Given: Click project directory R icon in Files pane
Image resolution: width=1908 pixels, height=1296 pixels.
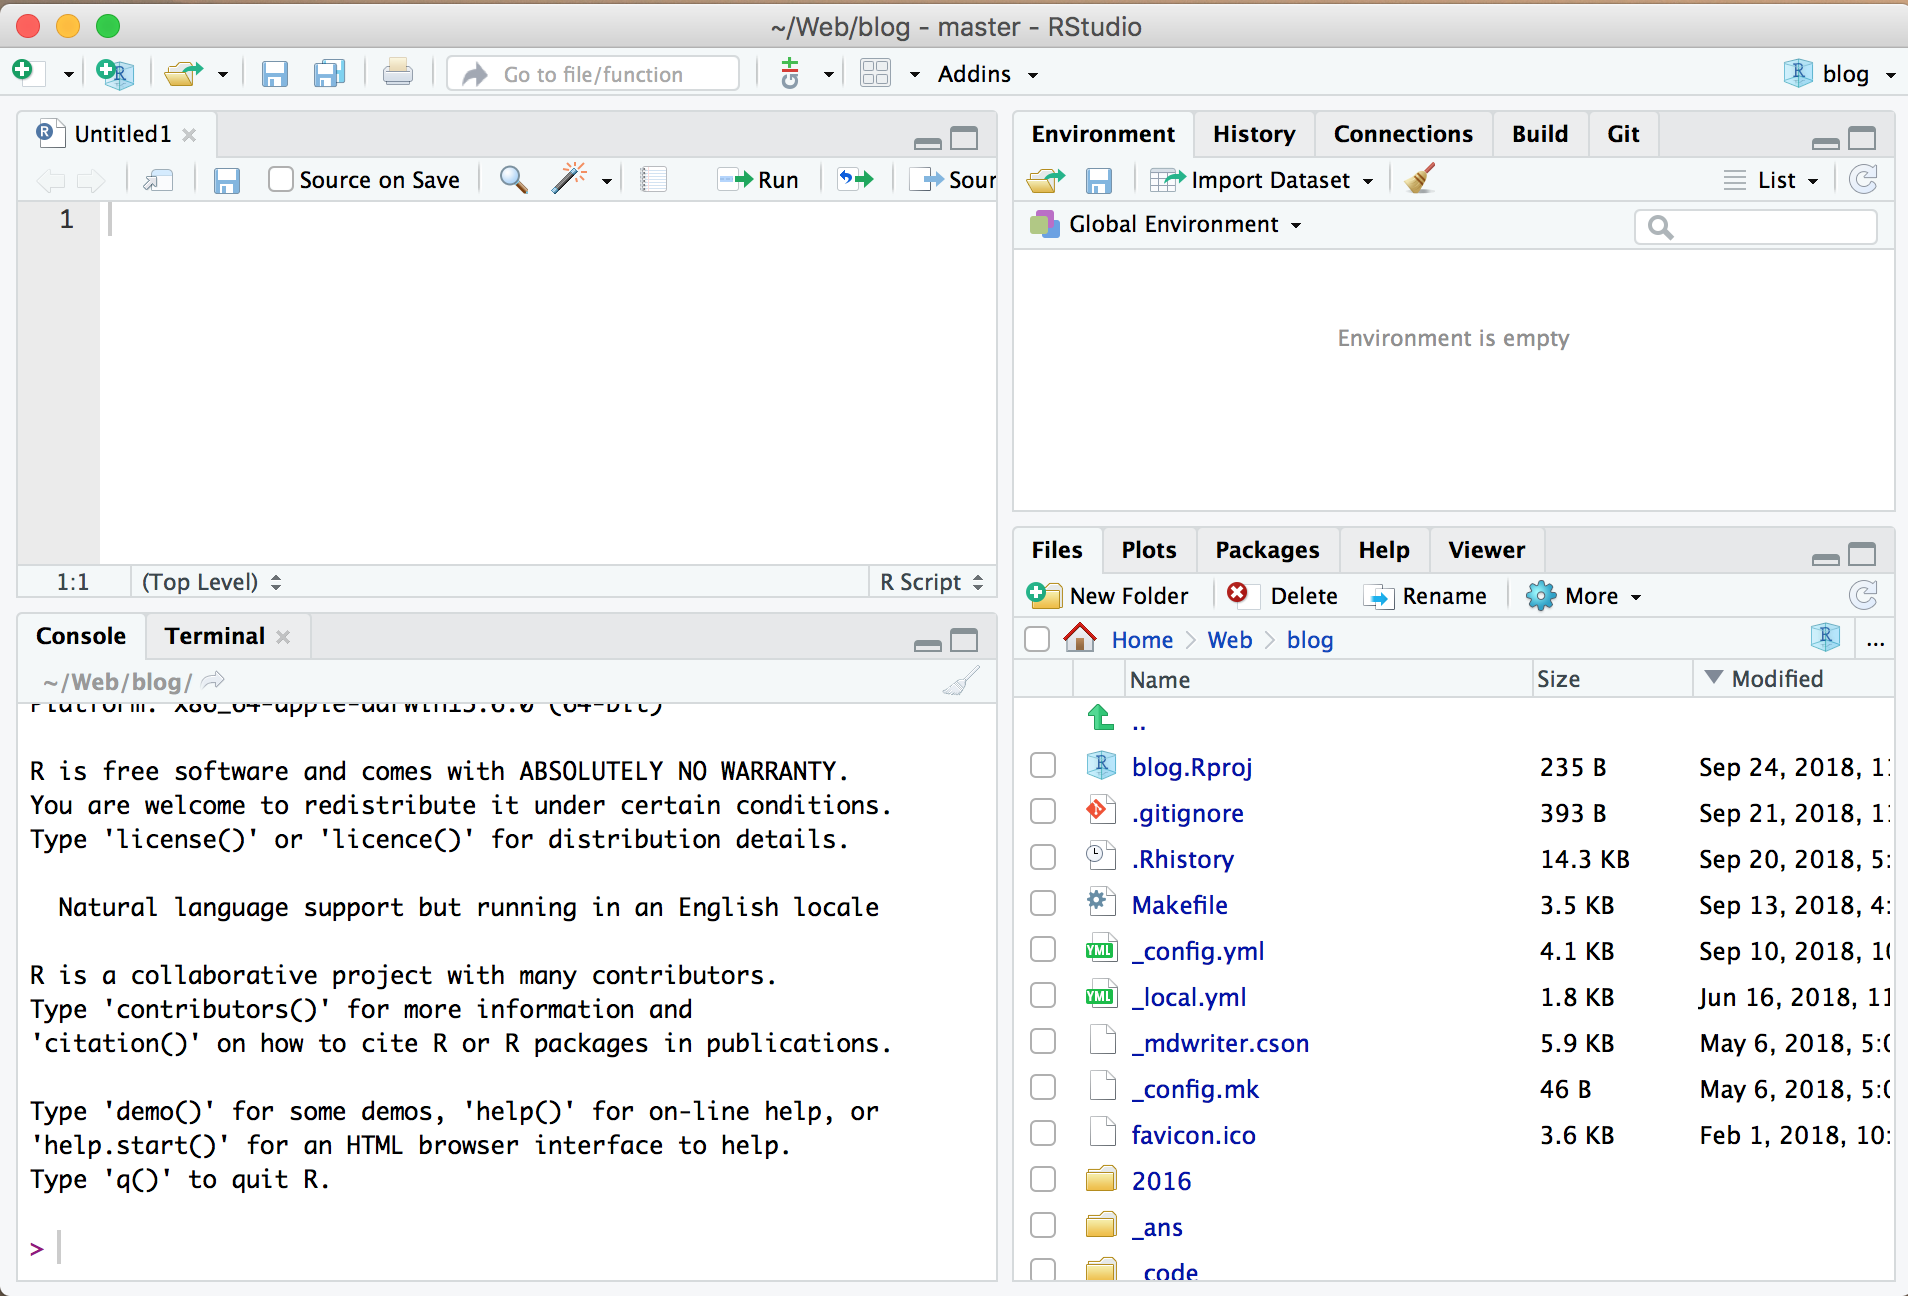Looking at the screenshot, I should pyautogui.click(x=1826, y=638).
